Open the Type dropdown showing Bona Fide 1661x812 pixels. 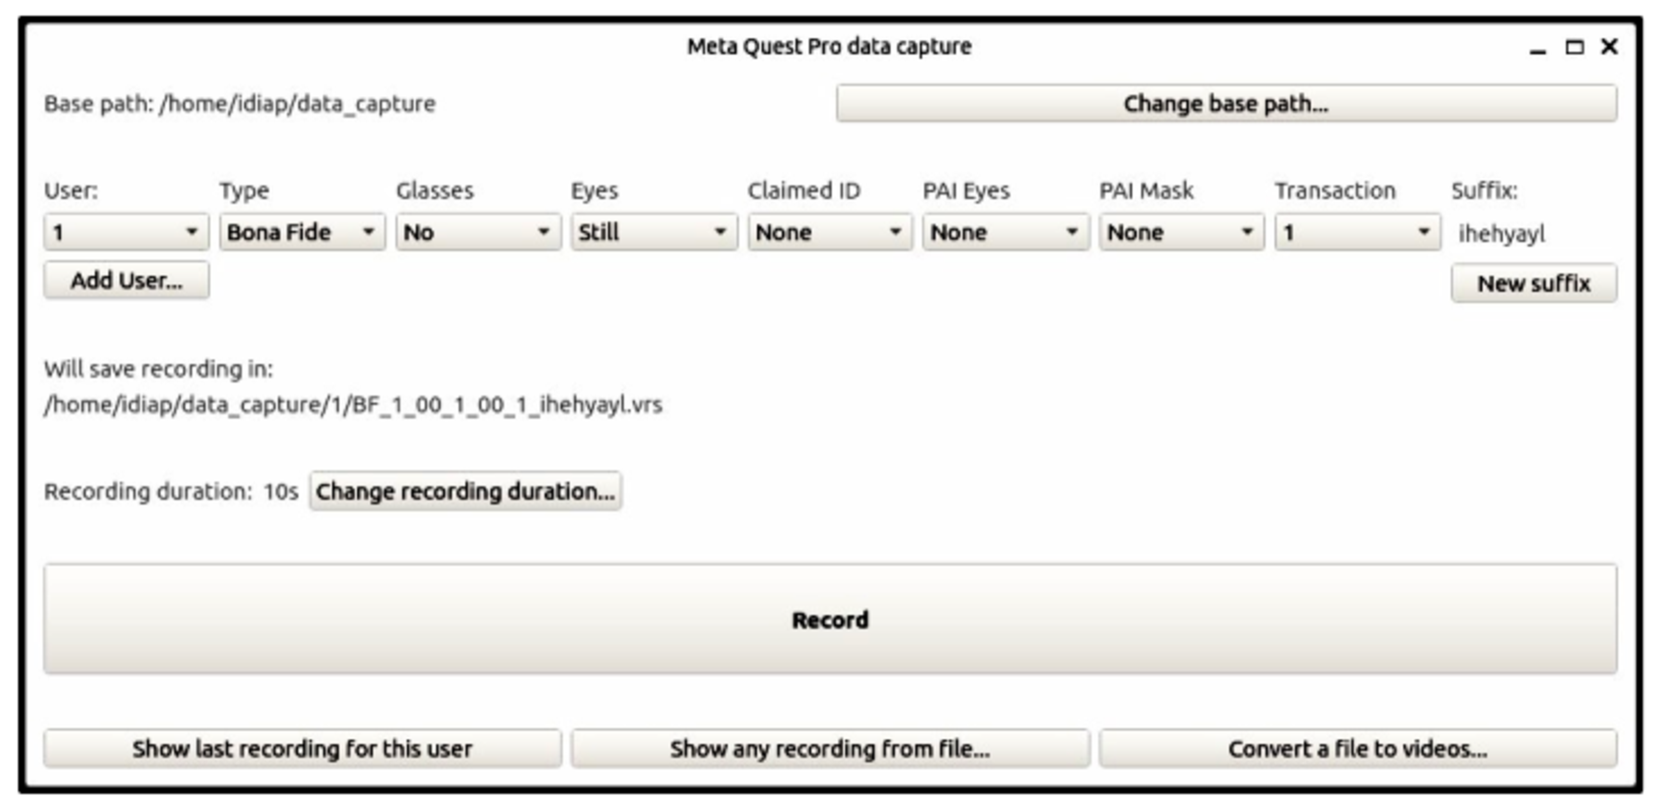coord(302,232)
